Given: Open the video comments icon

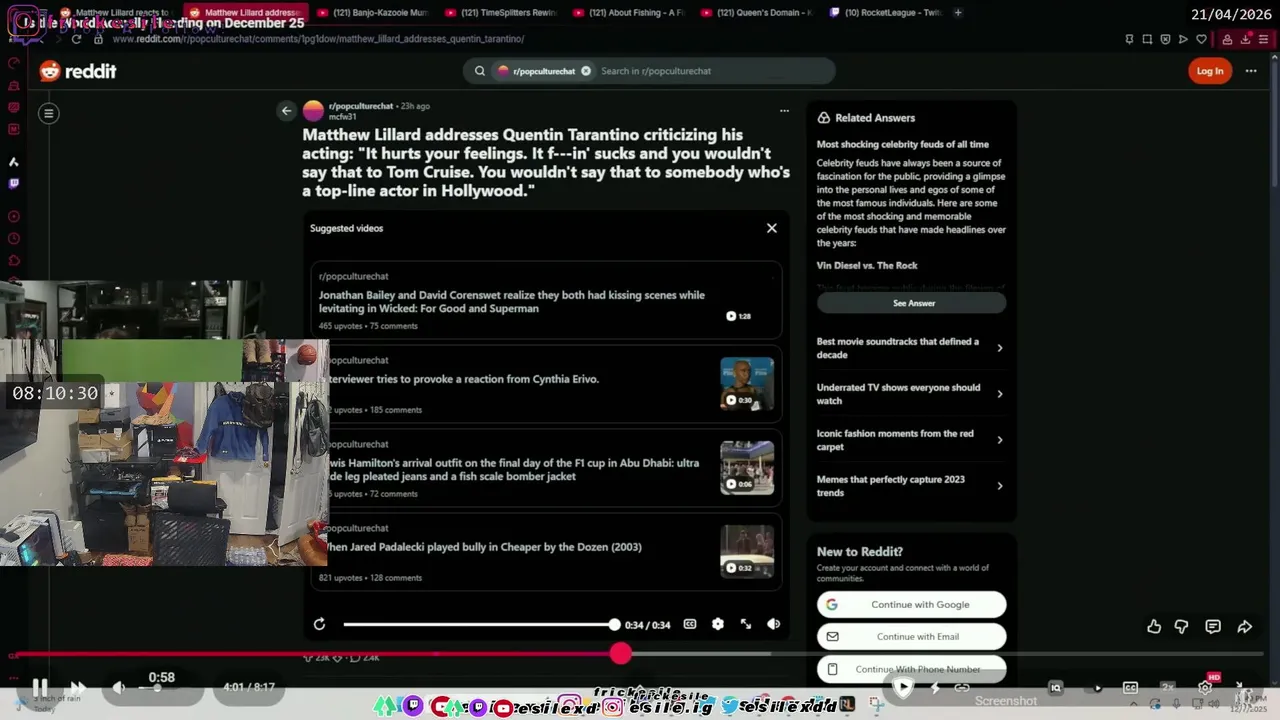Looking at the screenshot, I should click(x=1213, y=627).
